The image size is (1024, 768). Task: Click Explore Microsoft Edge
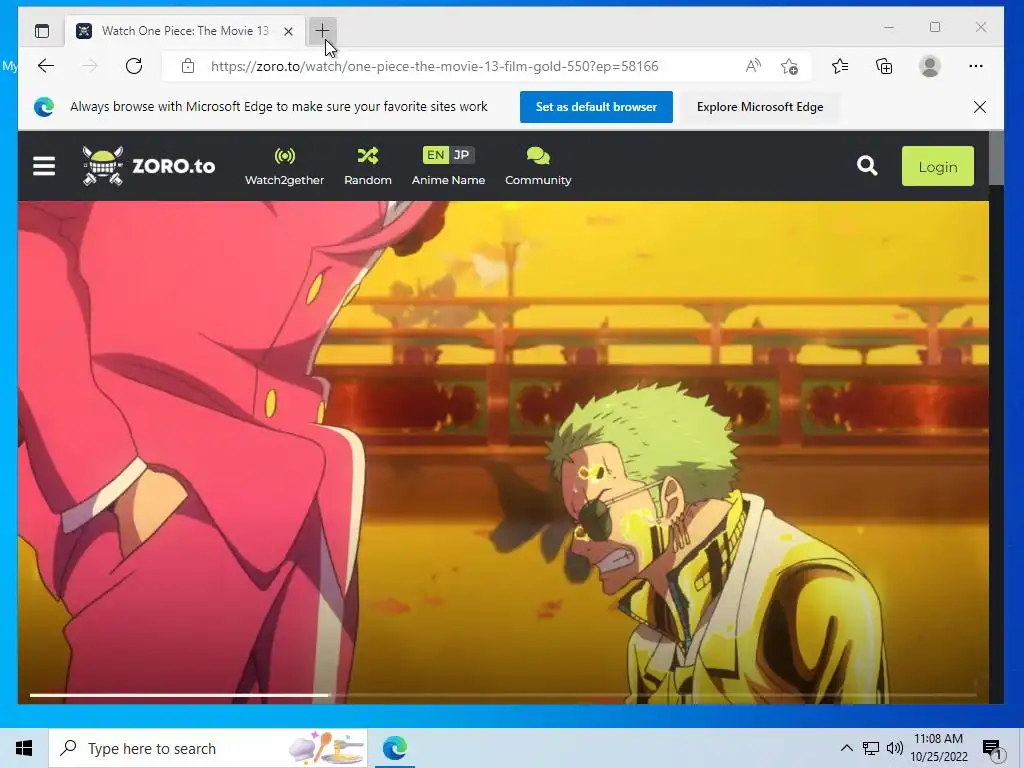tap(760, 107)
